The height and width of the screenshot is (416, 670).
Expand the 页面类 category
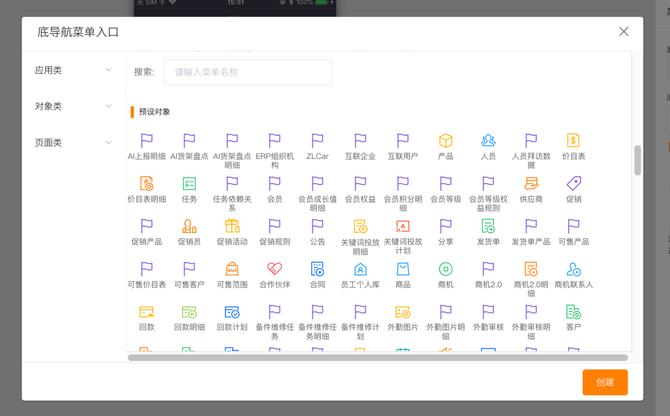74,142
